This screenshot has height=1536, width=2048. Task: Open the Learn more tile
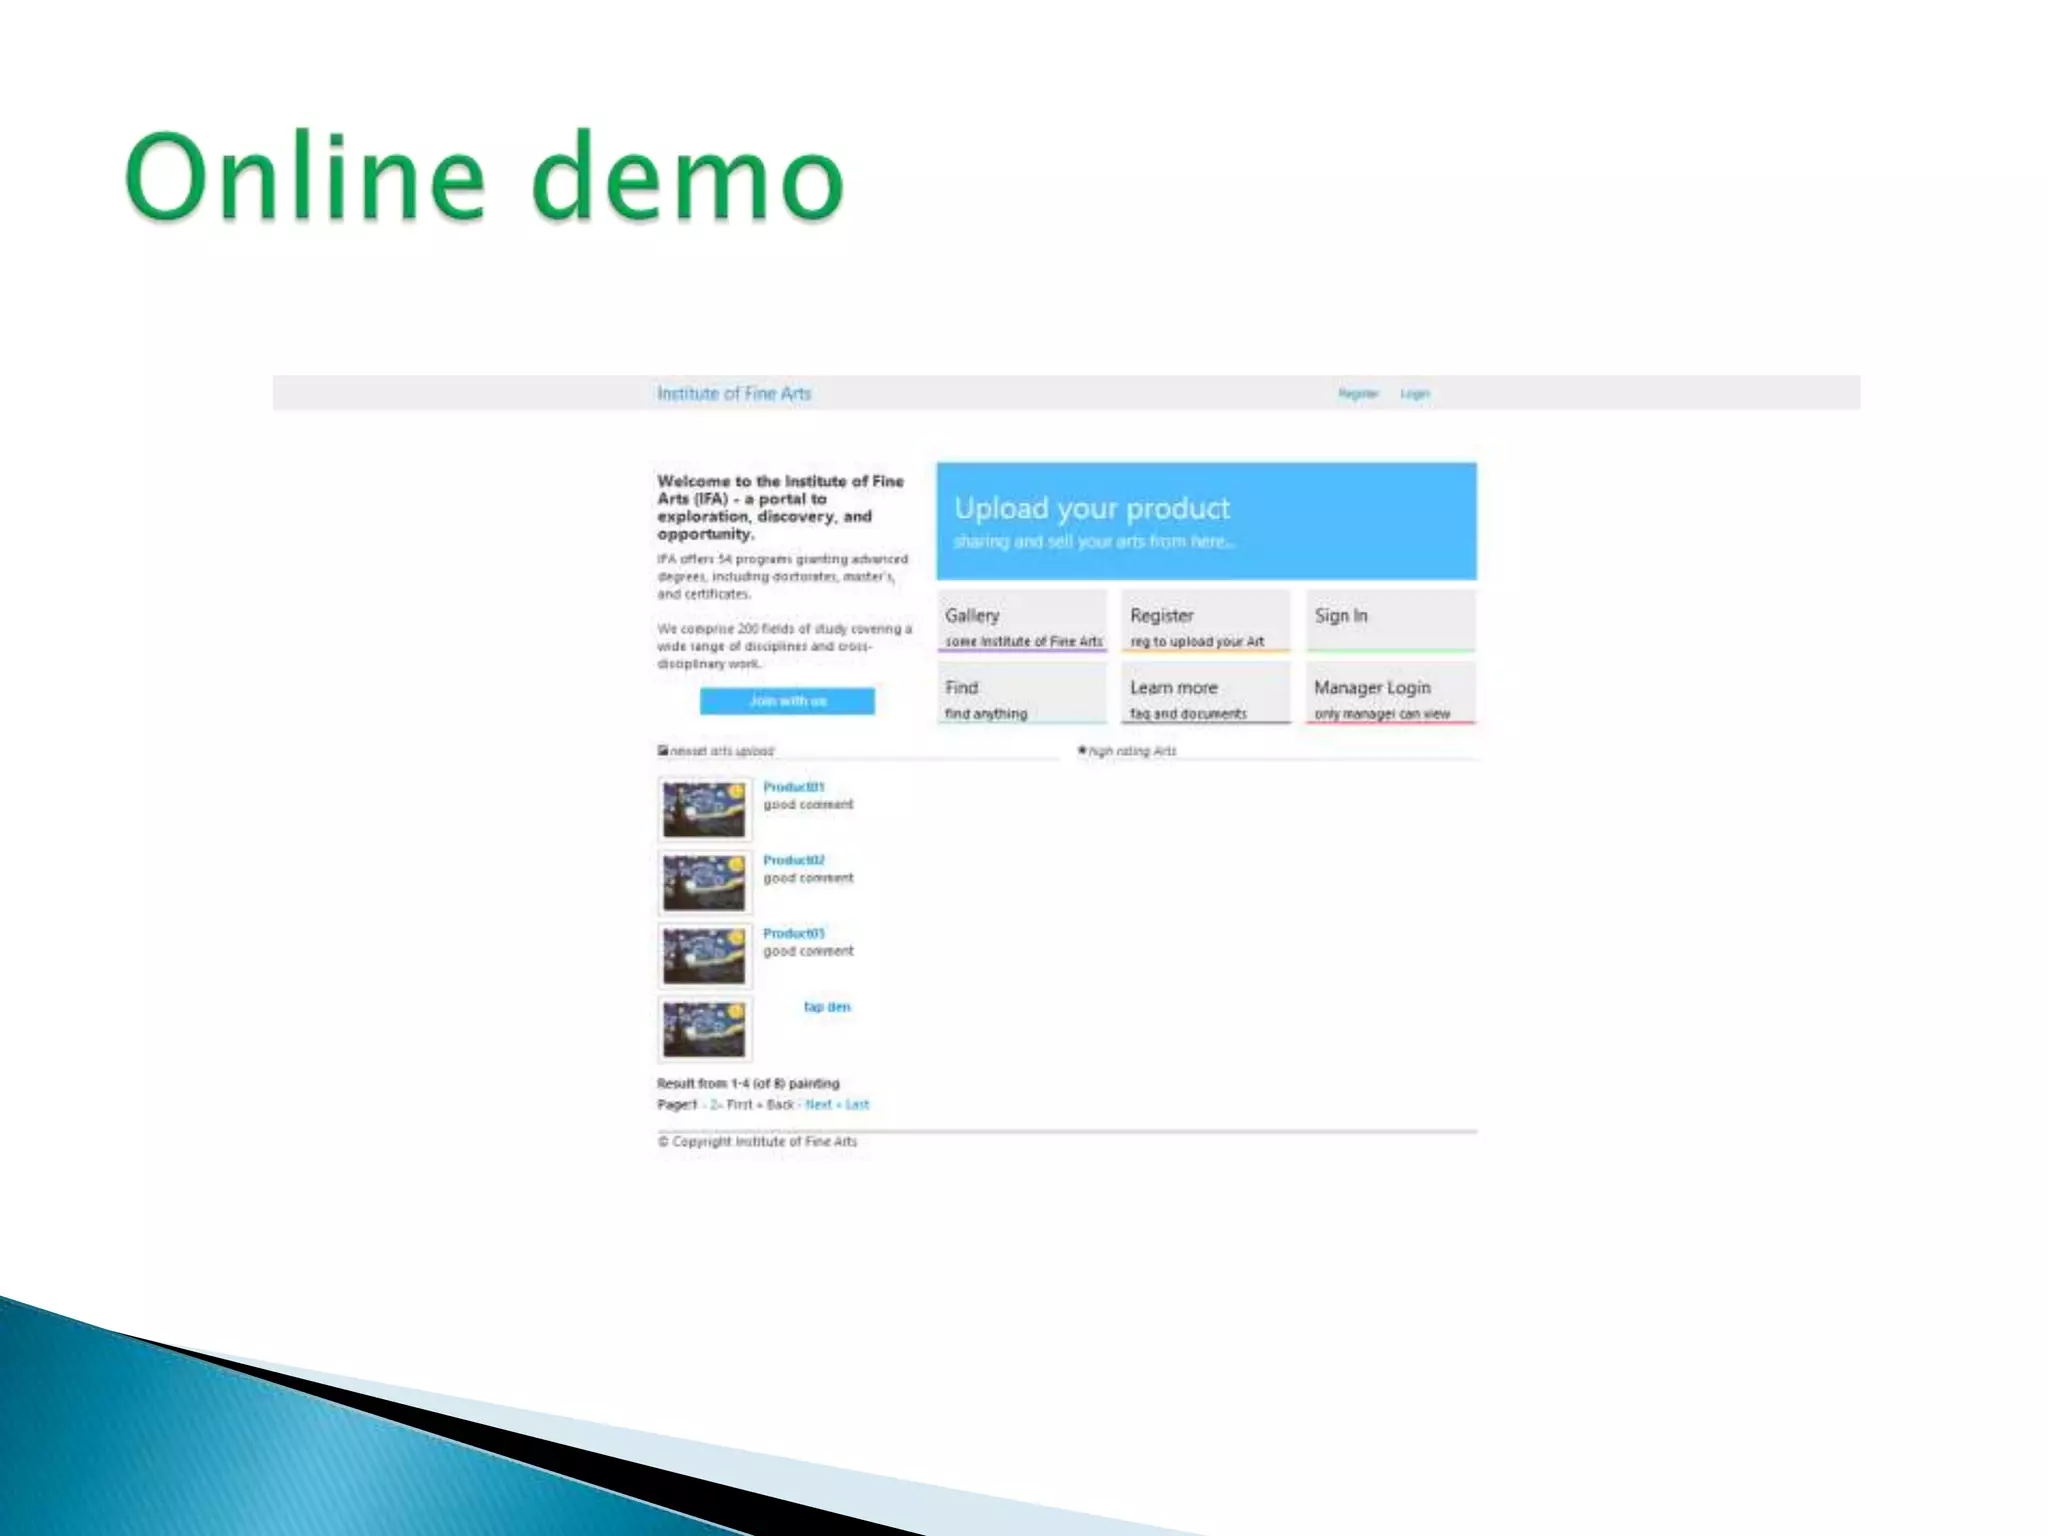click(x=1205, y=693)
